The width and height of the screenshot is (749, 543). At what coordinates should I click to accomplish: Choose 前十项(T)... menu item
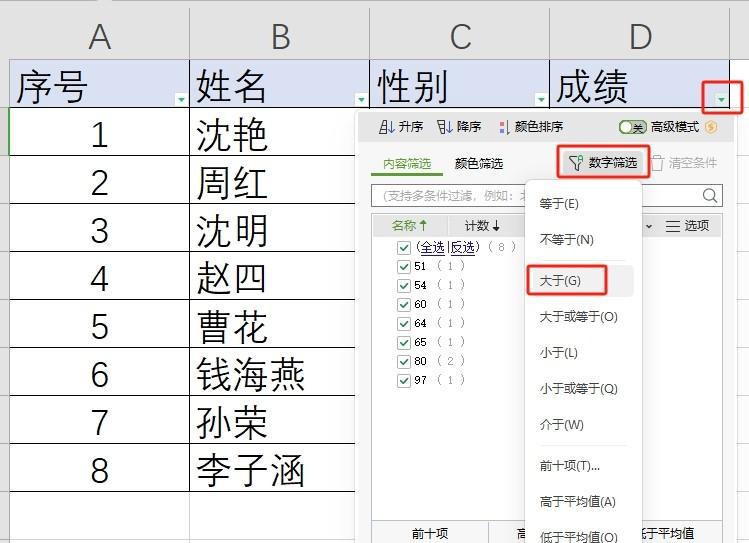569,466
